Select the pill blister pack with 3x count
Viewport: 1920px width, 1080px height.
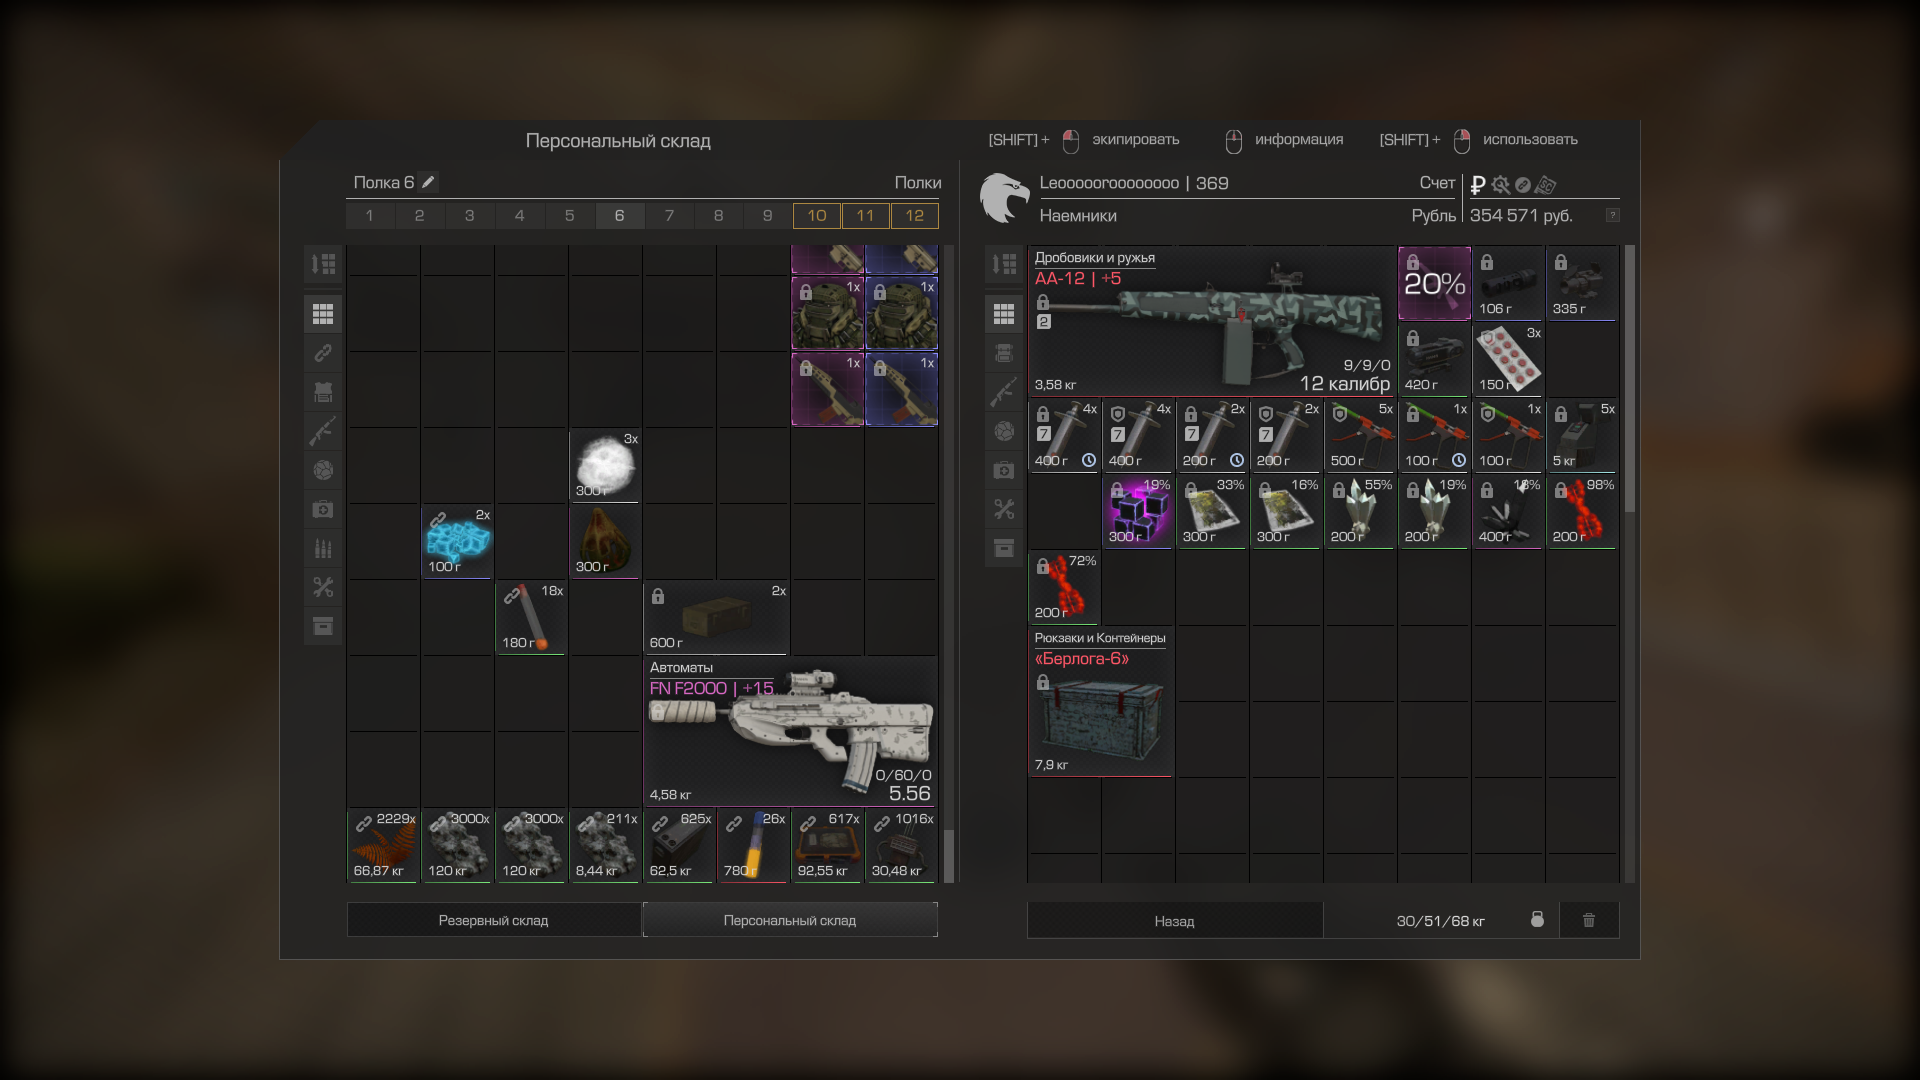[x=1508, y=359]
